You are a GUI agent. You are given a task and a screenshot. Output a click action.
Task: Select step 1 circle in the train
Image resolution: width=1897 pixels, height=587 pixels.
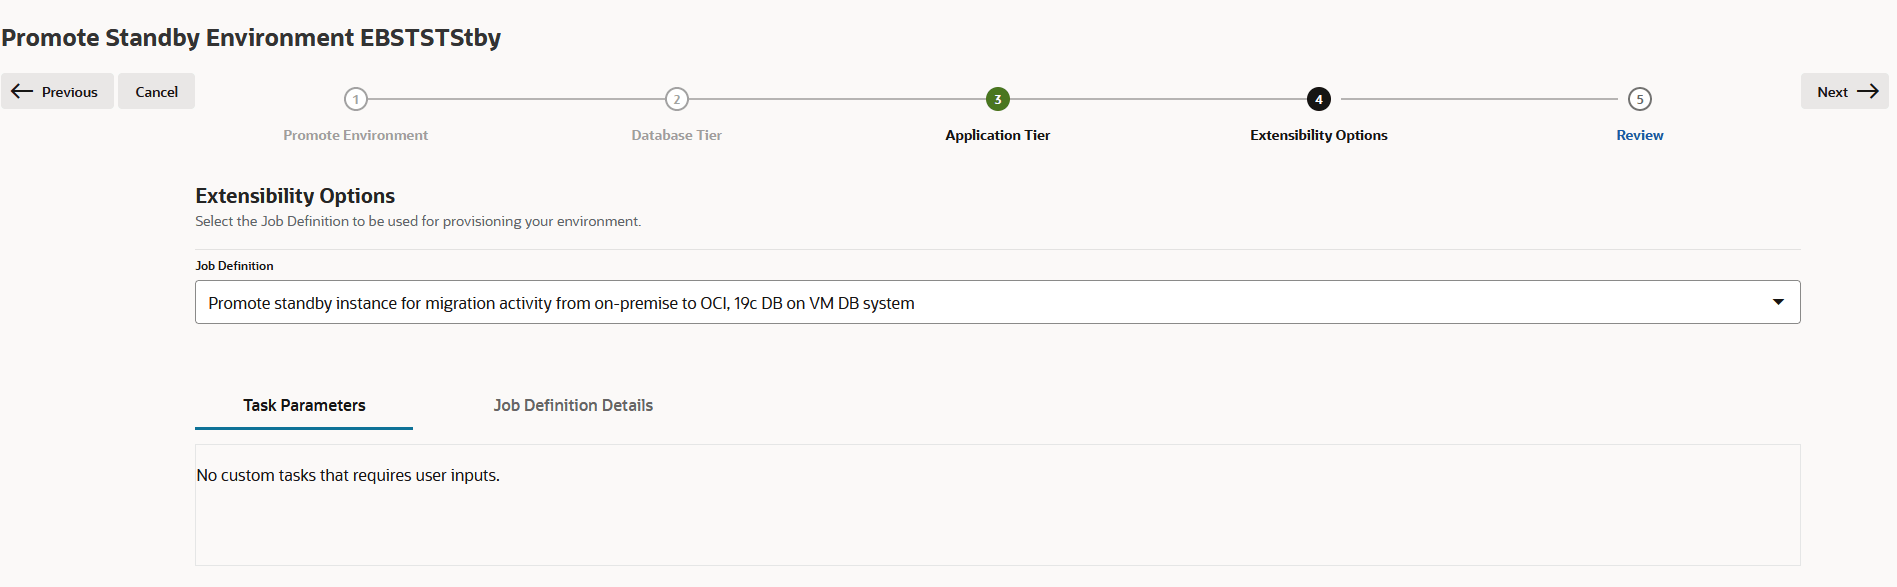tap(356, 99)
